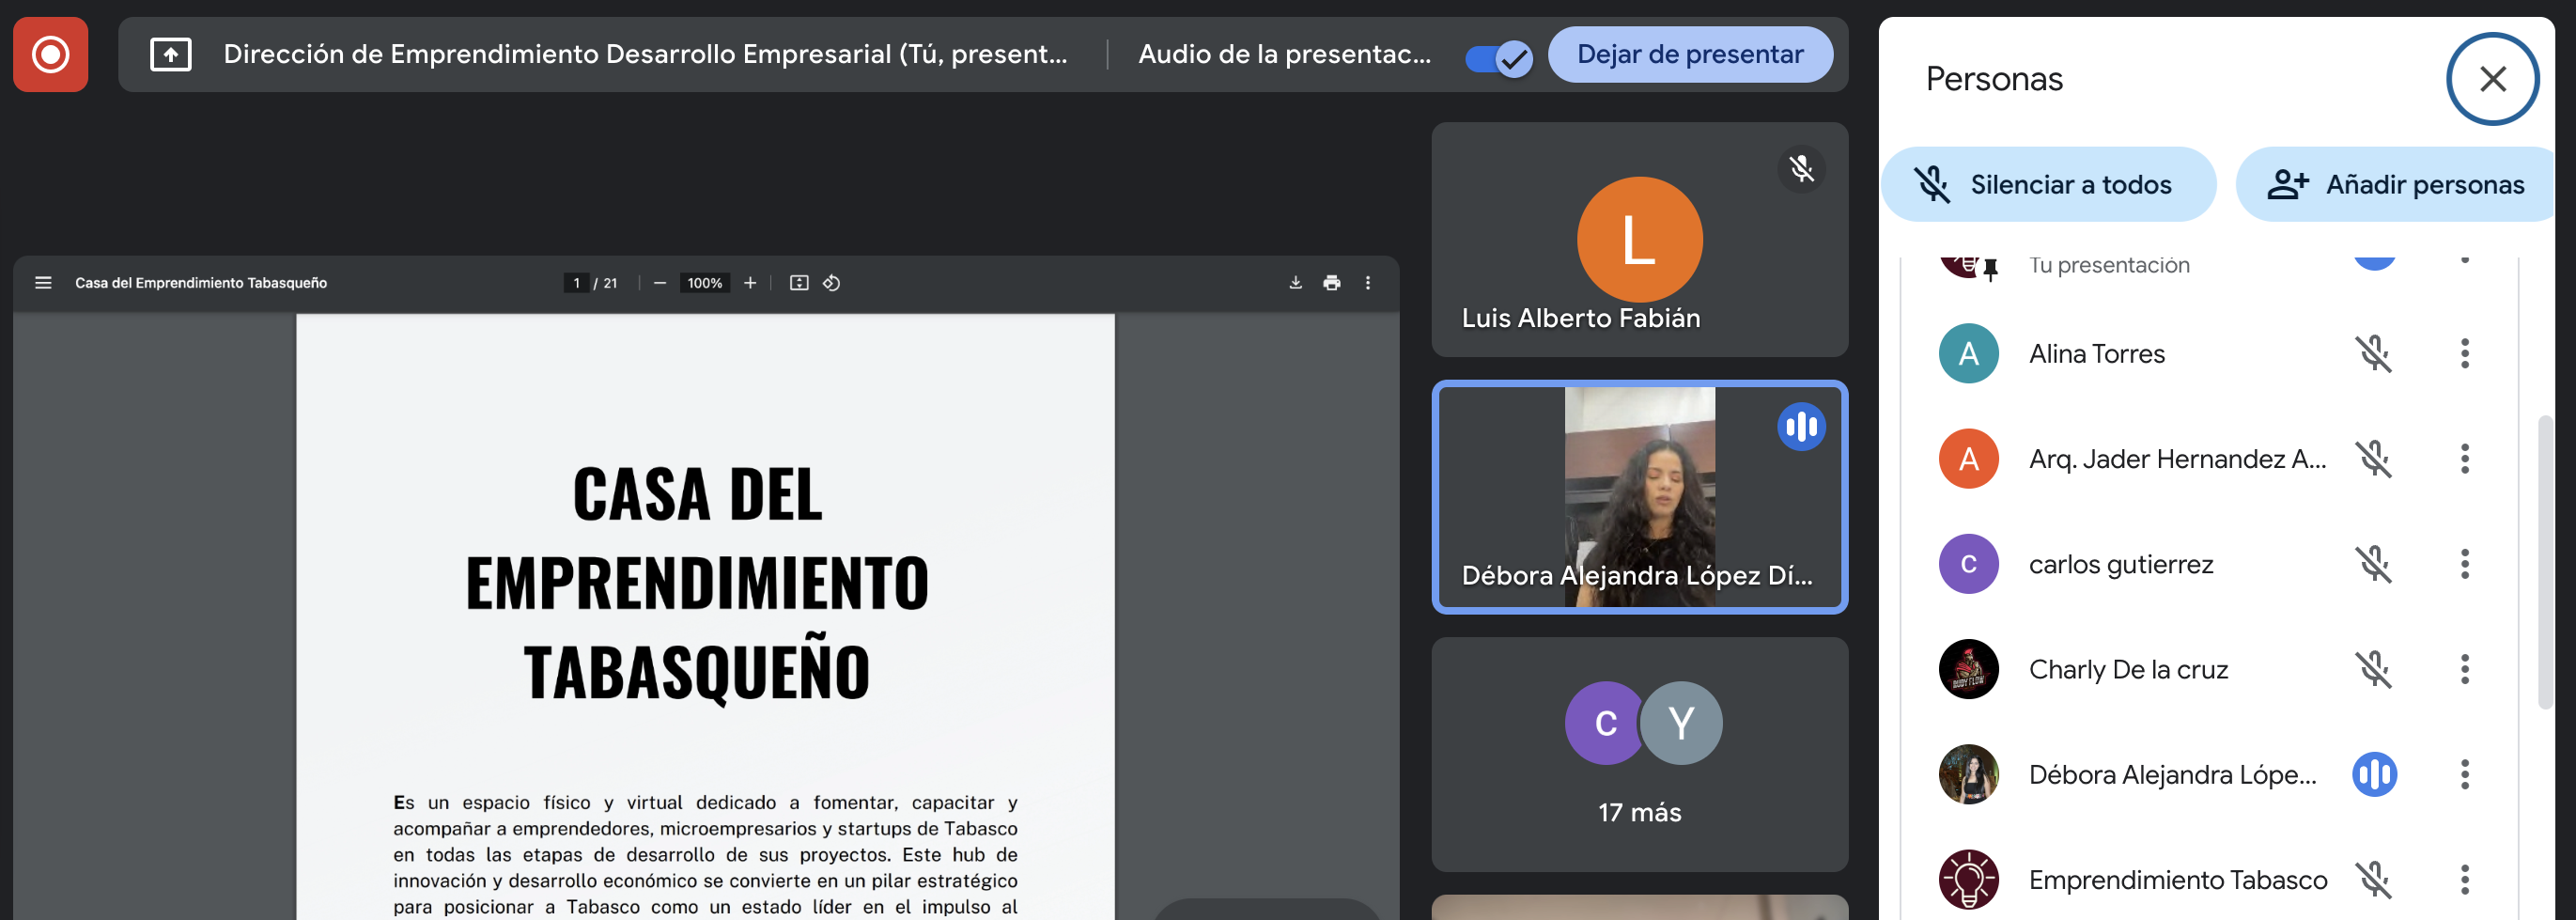
Task: Mute carlos gutierrez's microphone
Action: 2373,564
